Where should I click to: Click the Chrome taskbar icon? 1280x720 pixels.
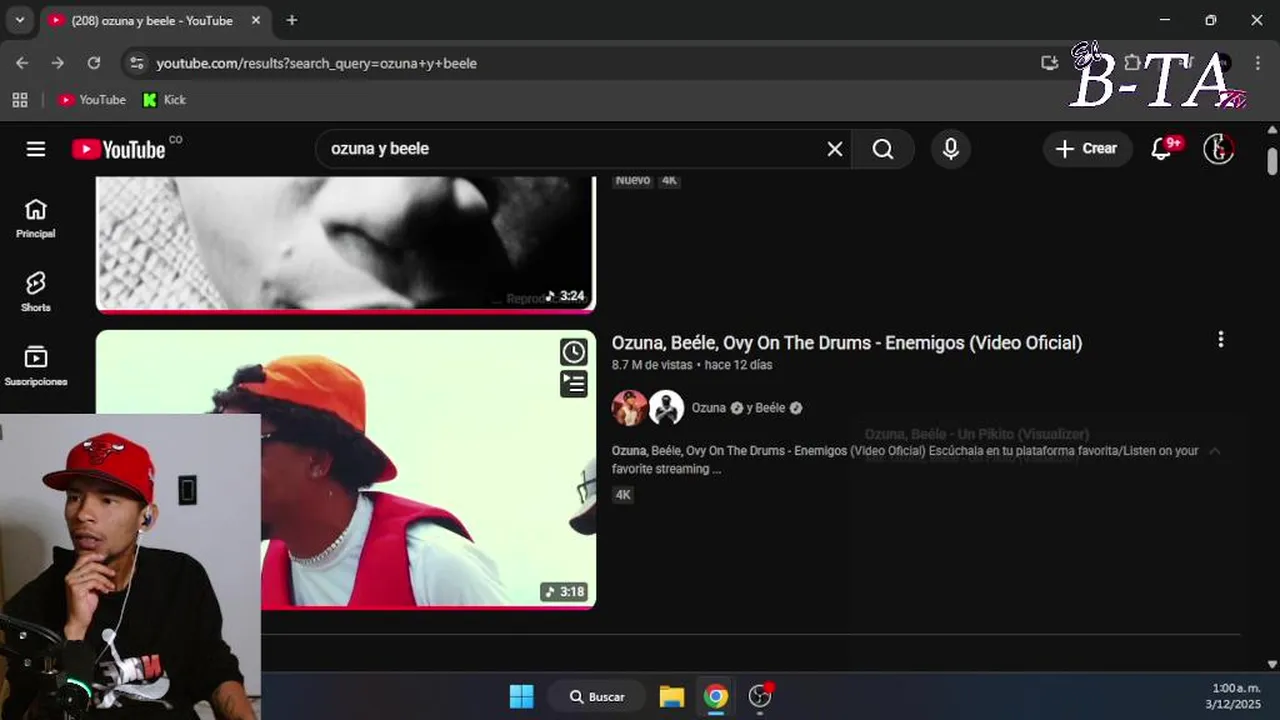(716, 697)
